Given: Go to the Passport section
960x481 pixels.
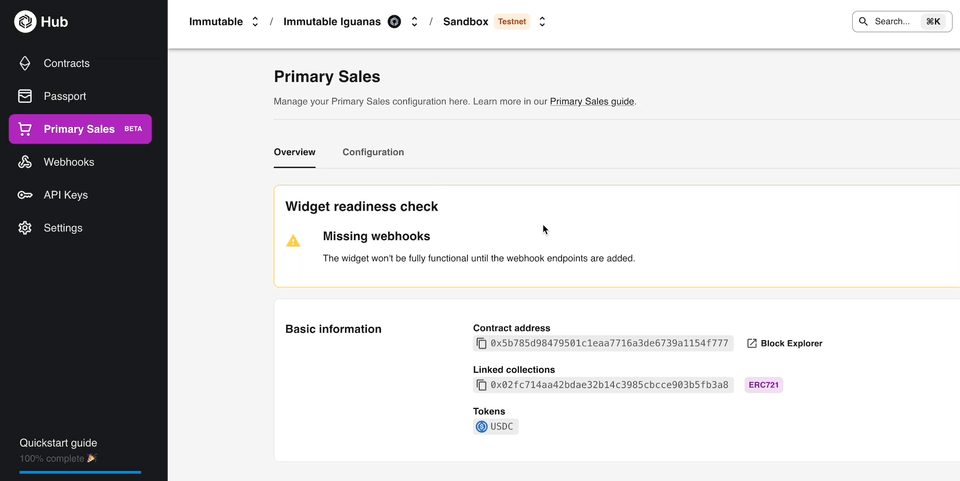Looking at the screenshot, I should click(64, 96).
